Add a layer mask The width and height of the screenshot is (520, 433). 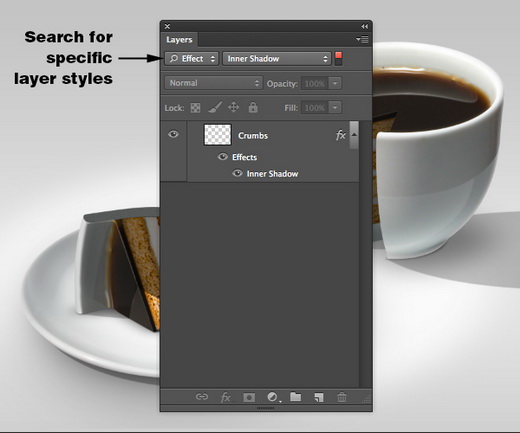(x=249, y=397)
